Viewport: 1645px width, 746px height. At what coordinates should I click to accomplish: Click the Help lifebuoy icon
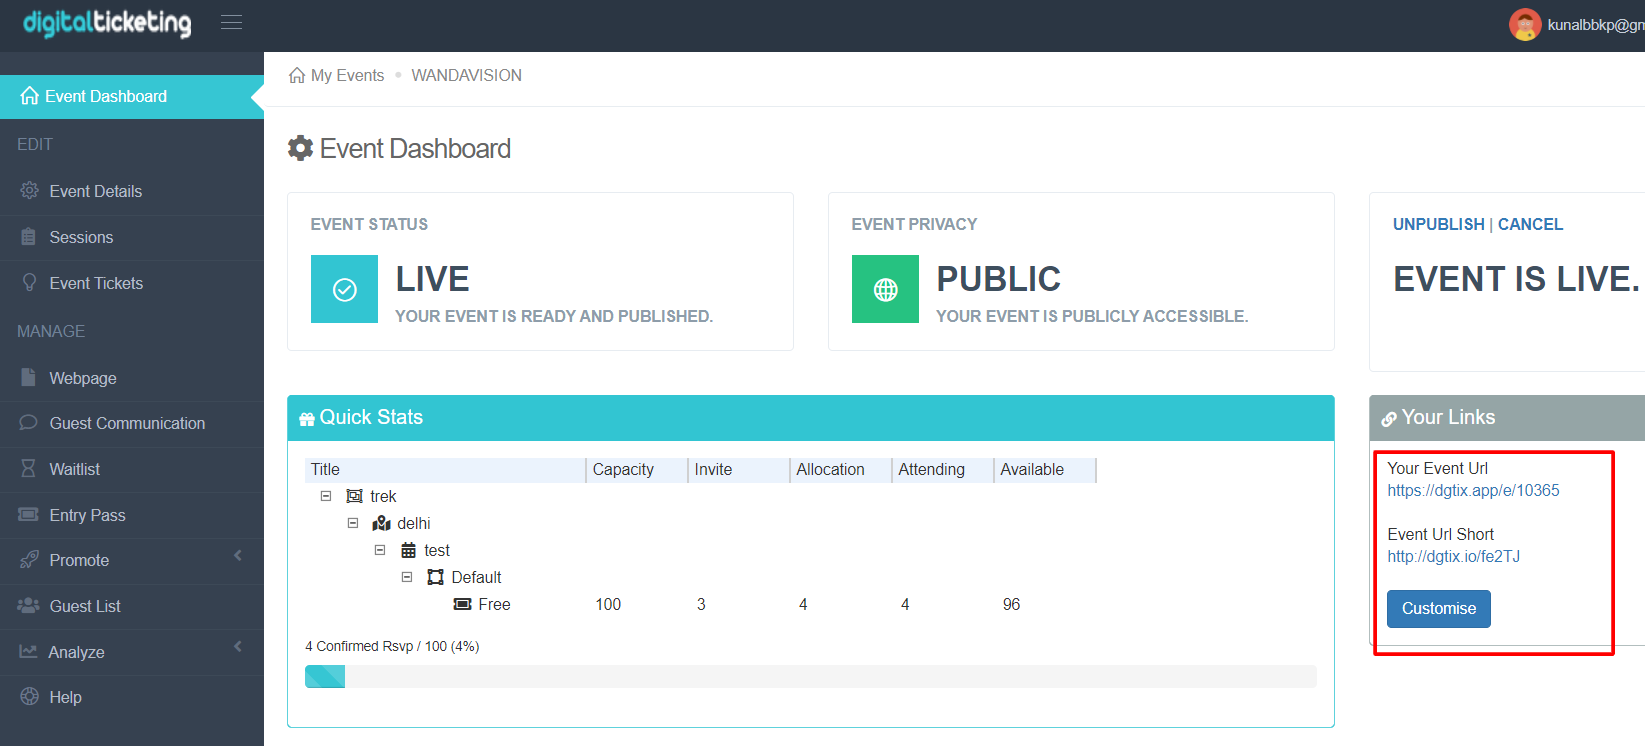click(29, 696)
